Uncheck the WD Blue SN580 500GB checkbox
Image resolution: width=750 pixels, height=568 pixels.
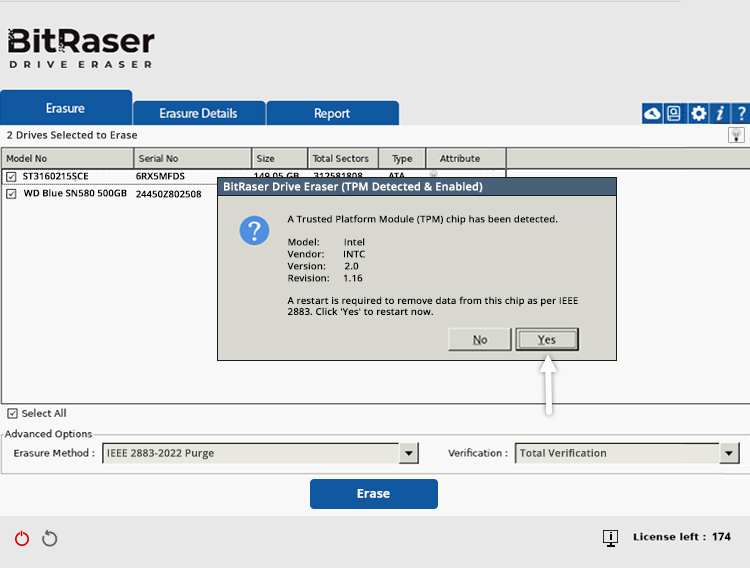coord(11,194)
